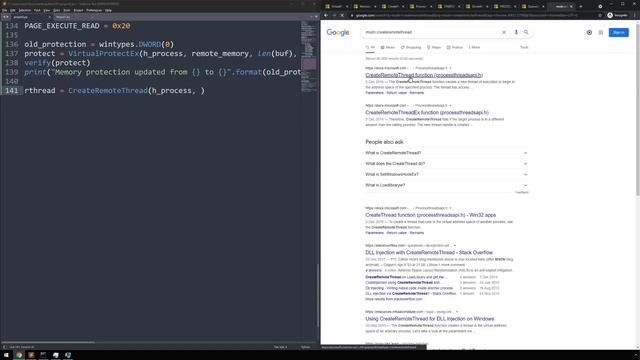Open the Google apps grid icon

click(600, 32)
